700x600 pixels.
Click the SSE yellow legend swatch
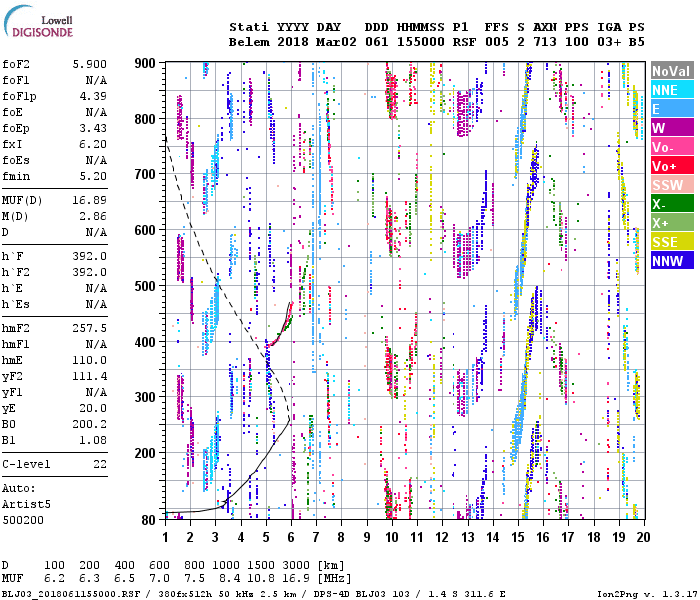tap(672, 242)
